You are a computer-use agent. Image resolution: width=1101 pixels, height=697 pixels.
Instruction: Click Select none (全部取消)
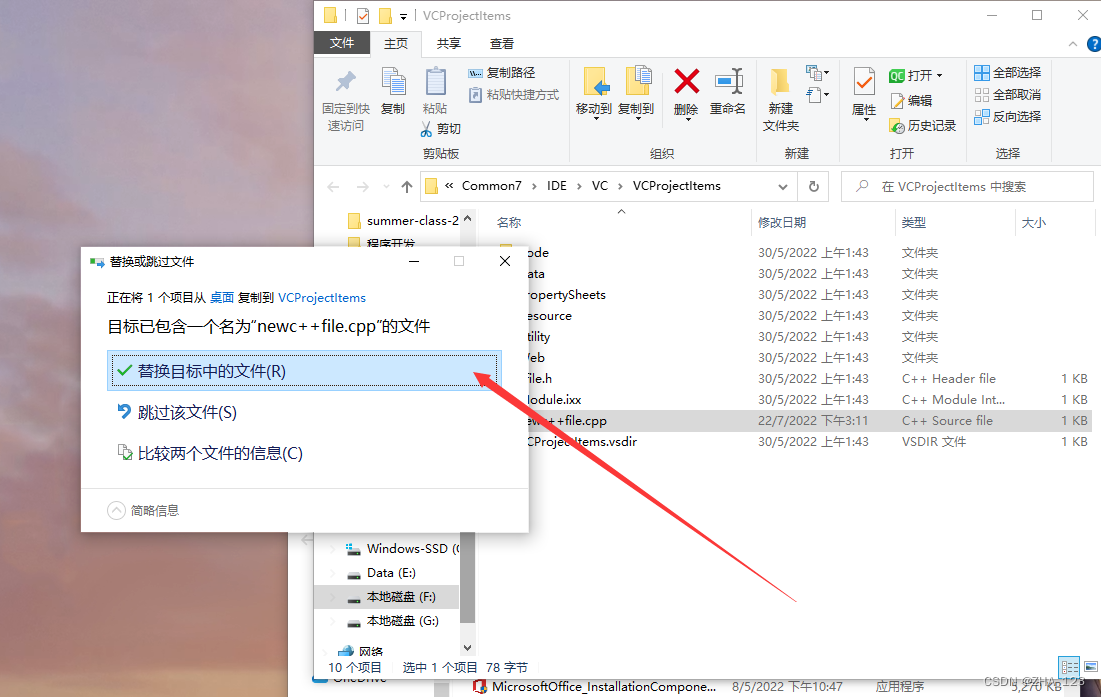(x=1008, y=95)
